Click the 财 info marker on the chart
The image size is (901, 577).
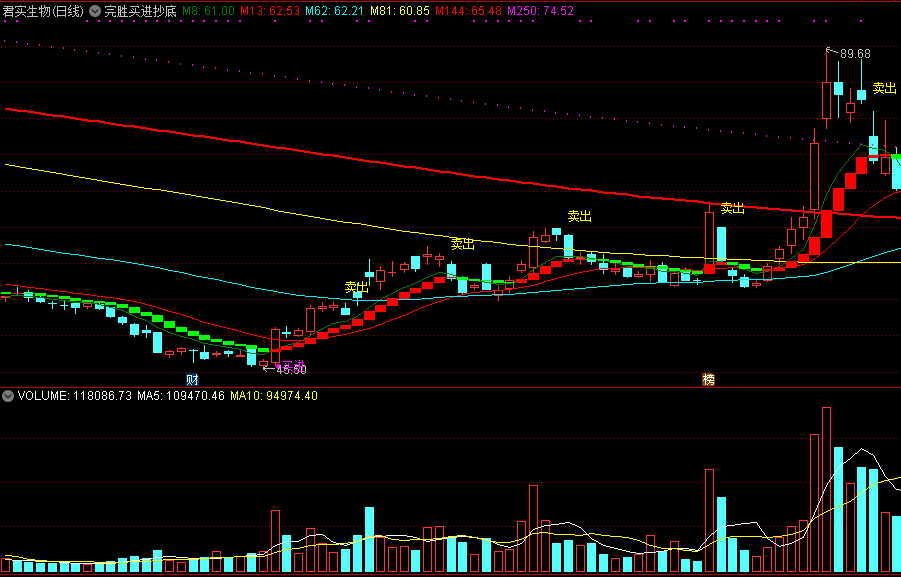point(192,380)
